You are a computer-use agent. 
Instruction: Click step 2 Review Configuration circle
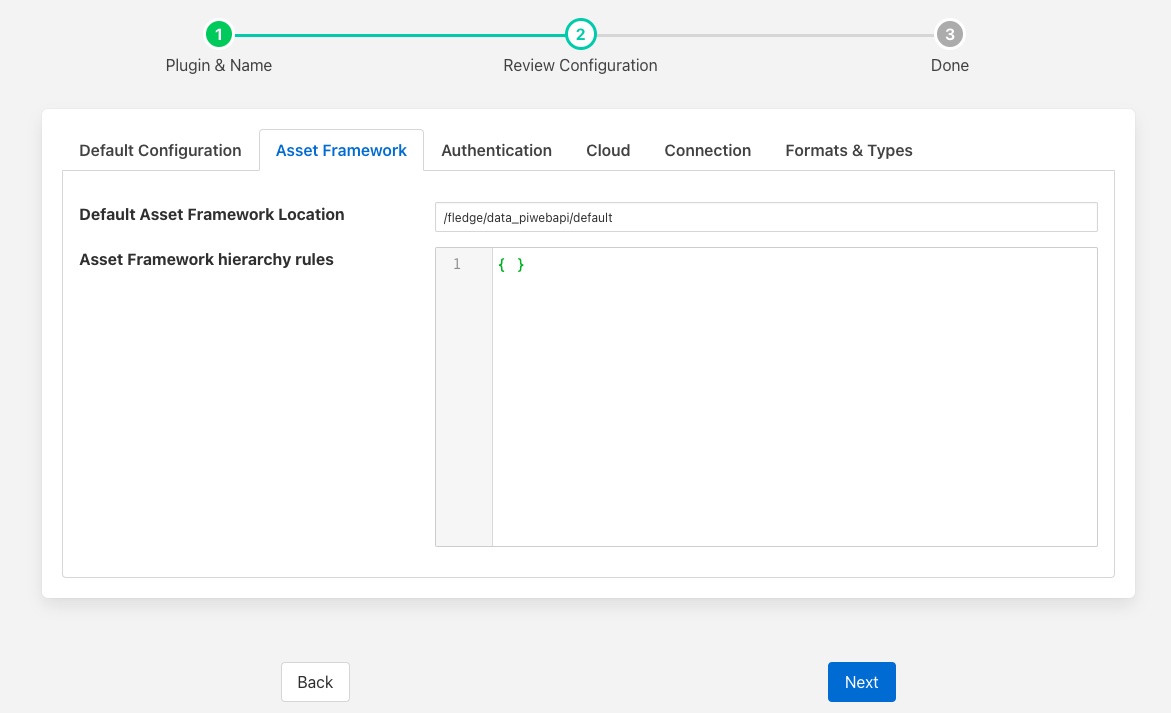pos(580,34)
